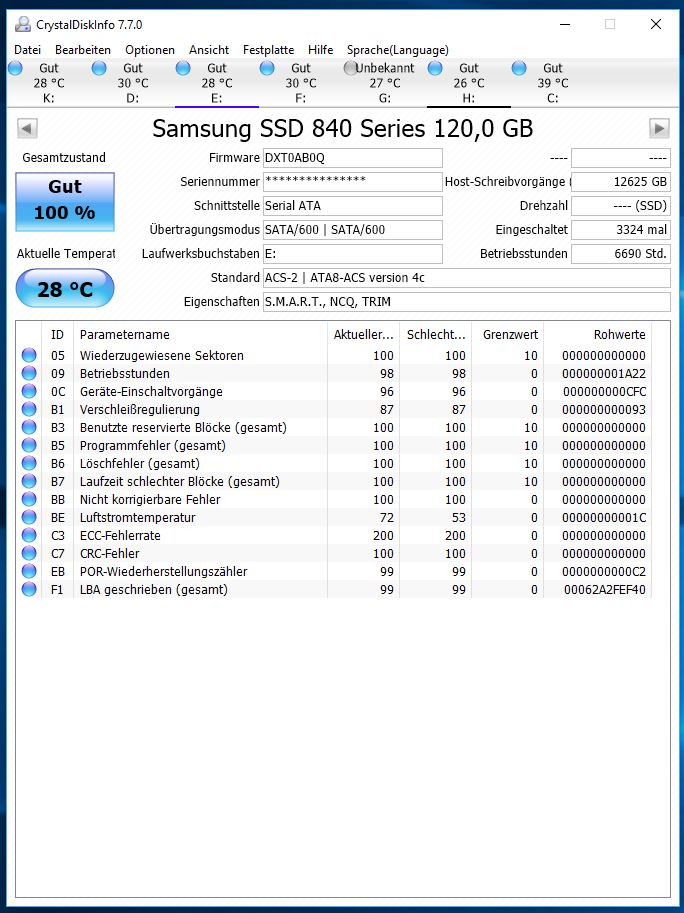Screen dimensions: 684x913
Task: Click status orb for Verschleißregulierung
Action: pos(29,409)
